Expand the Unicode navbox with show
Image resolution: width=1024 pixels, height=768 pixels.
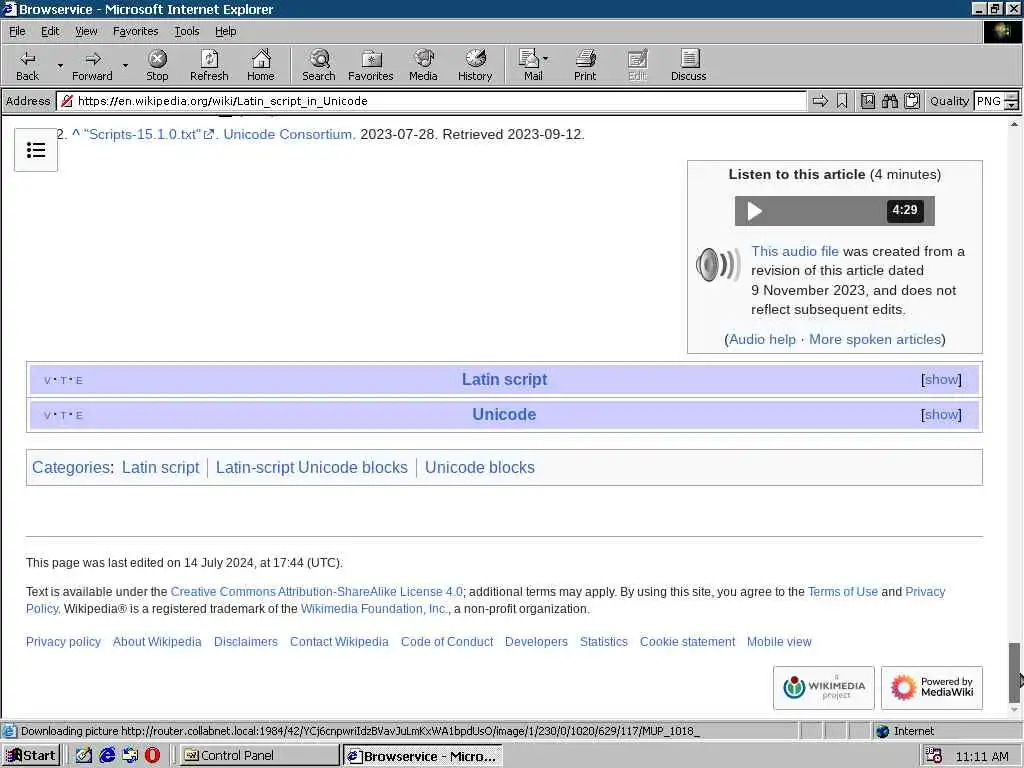click(941, 414)
